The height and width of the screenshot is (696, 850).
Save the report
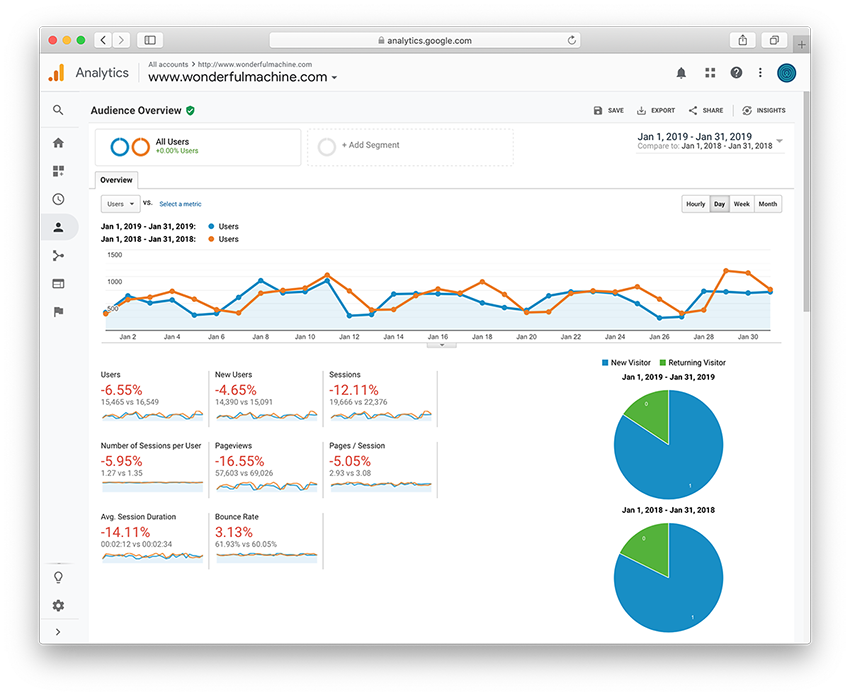pyautogui.click(x=609, y=111)
